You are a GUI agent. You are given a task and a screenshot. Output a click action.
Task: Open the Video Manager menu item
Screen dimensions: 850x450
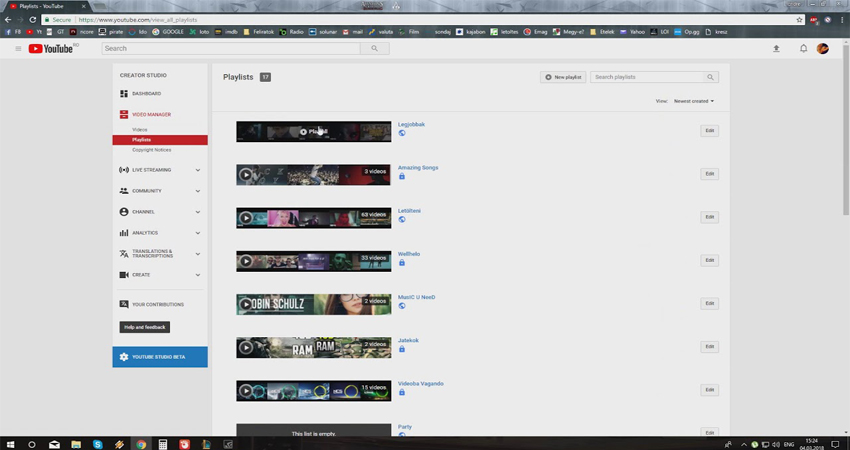point(151,114)
